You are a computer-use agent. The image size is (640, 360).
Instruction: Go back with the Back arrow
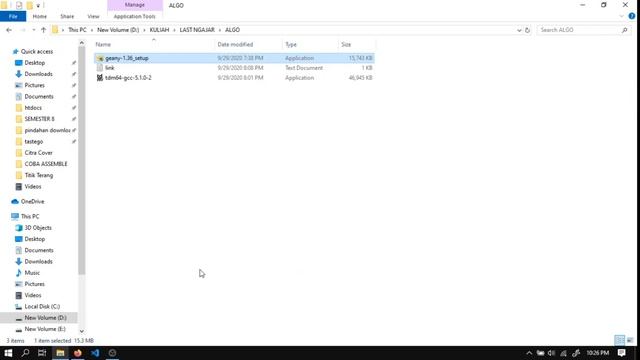9,30
